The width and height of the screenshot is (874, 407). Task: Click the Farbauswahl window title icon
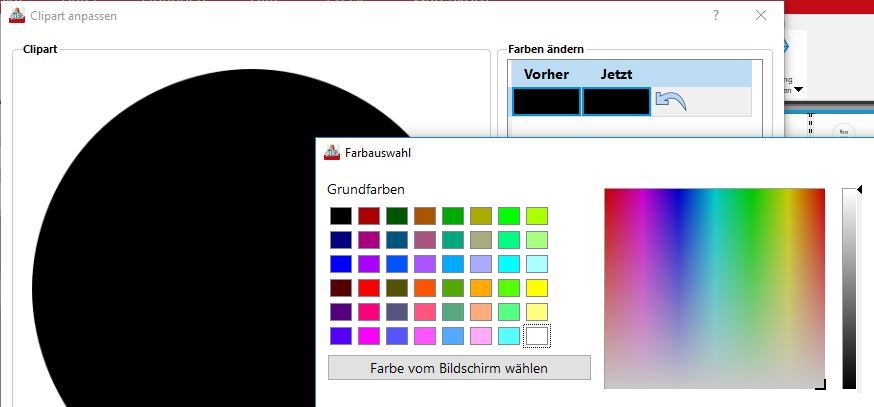coord(332,152)
